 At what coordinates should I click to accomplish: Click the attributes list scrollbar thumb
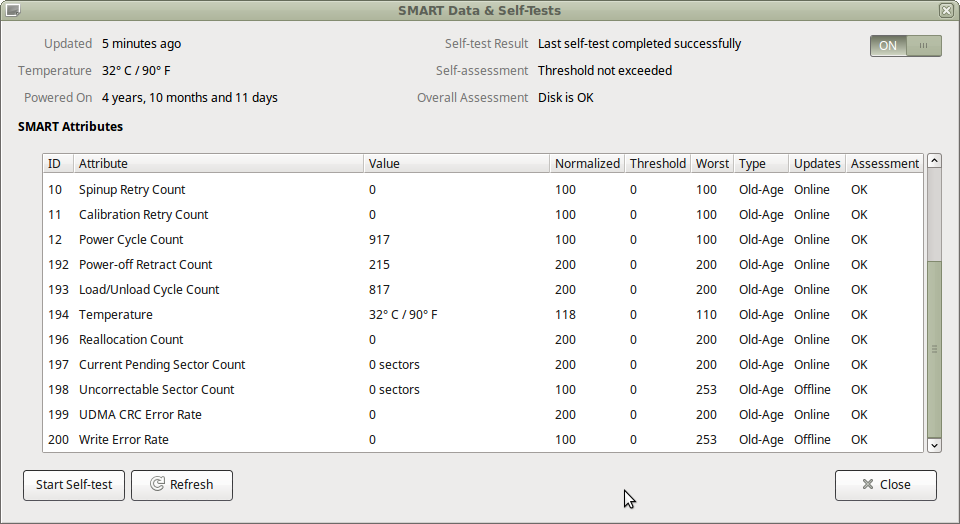934,349
